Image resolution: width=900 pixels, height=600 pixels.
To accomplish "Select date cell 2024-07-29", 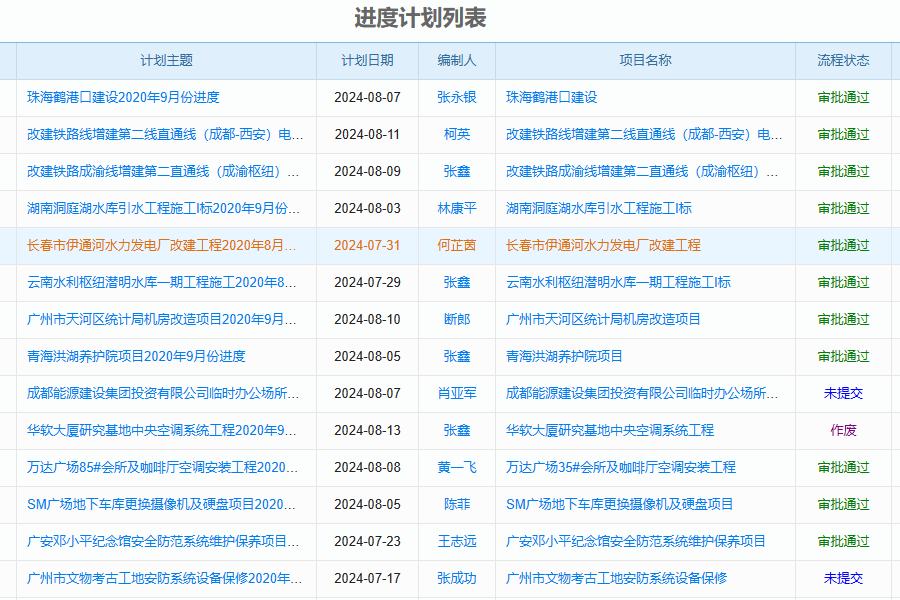I will tap(367, 282).
